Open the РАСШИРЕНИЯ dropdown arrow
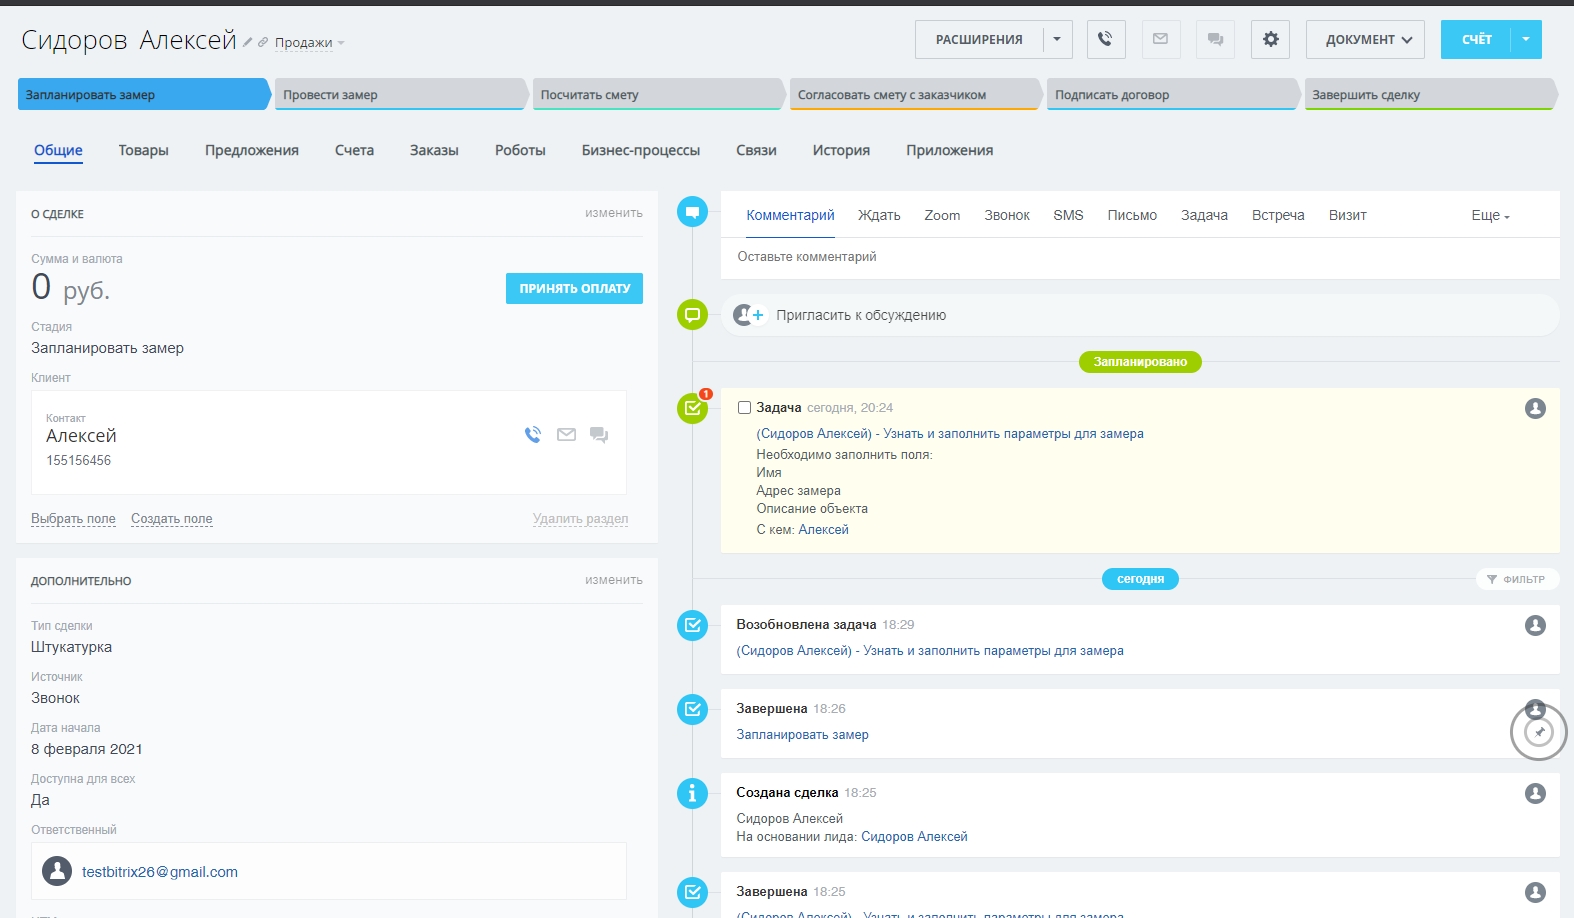 [1057, 39]
